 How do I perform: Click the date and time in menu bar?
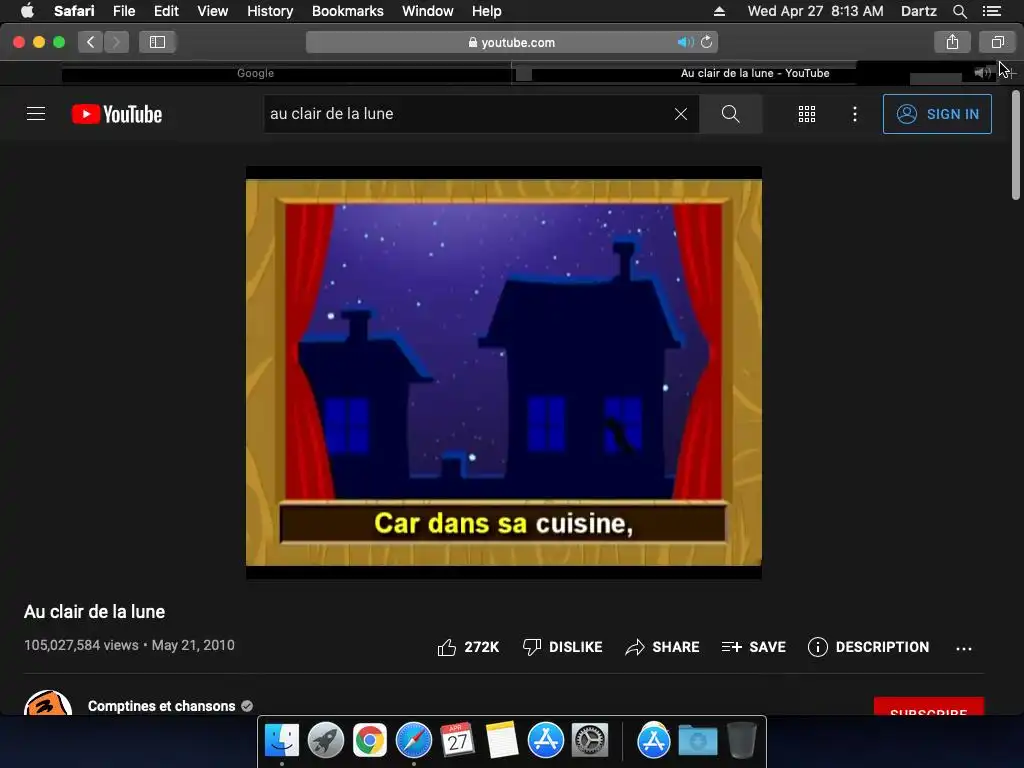point(815,11)
